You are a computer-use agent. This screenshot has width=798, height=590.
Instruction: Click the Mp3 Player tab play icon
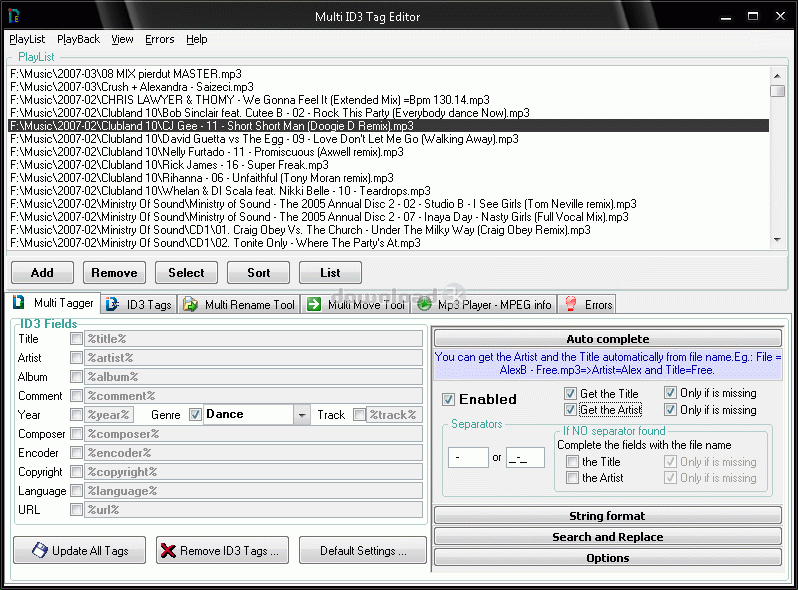coord(424,304)
